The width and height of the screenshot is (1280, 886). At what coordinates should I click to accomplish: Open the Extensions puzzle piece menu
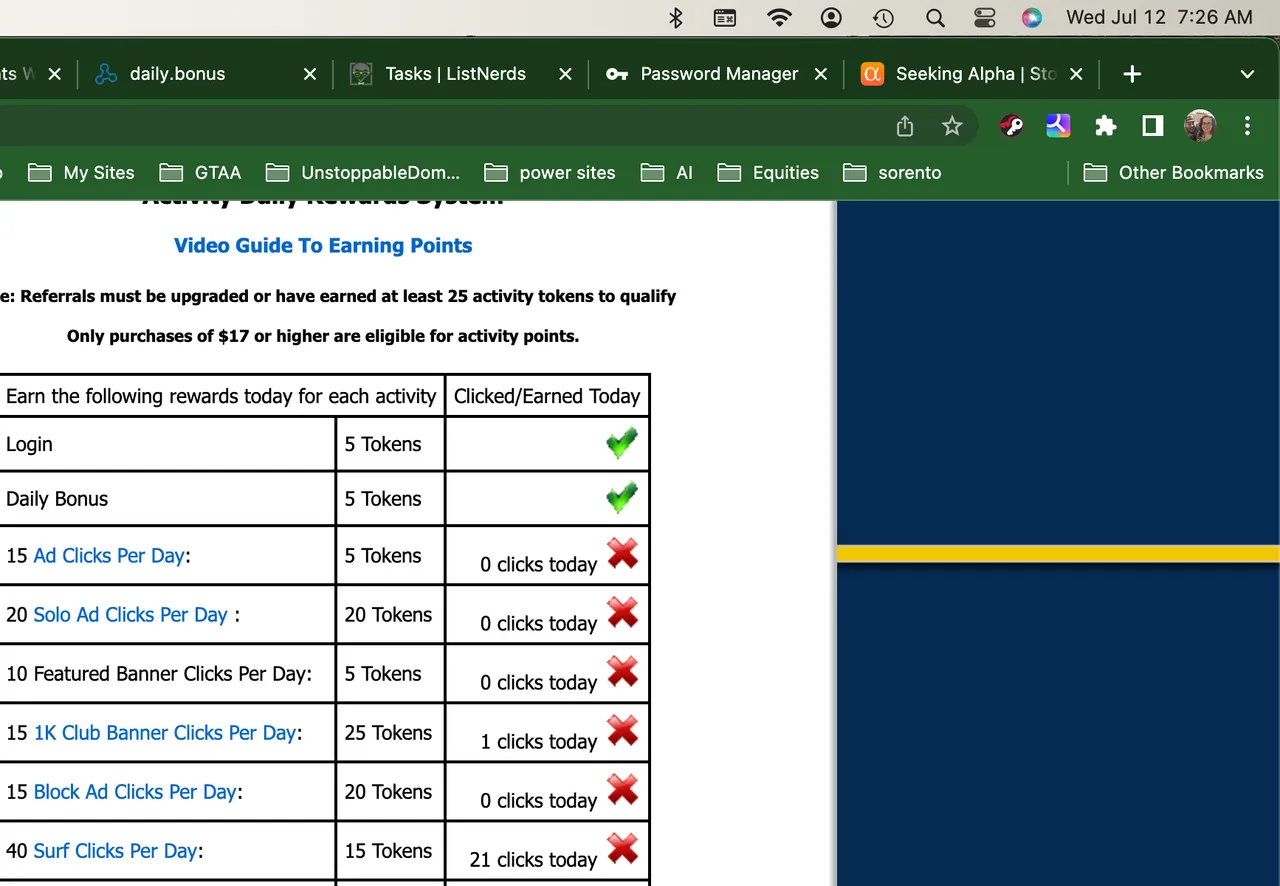(1105, 126)
